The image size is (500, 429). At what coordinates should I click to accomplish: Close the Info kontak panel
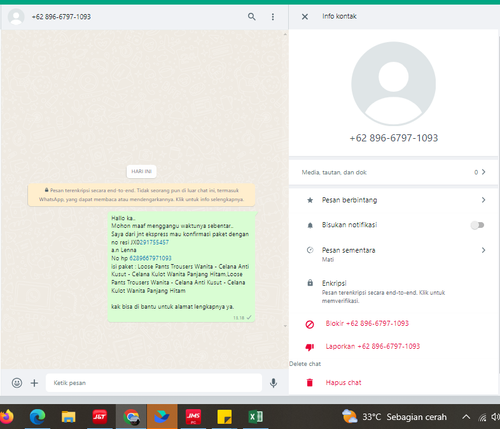[x=305, y=17]
